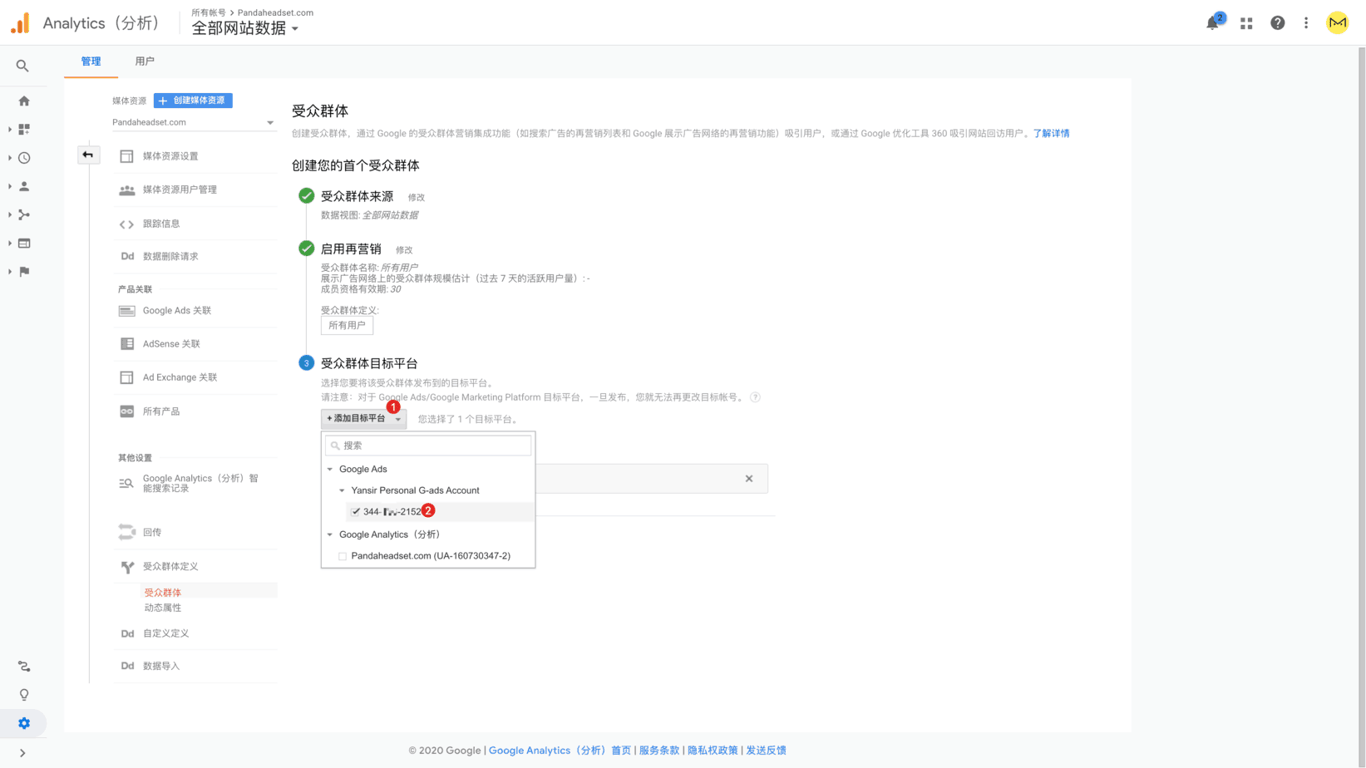Click the help question mark icon

1277,23
